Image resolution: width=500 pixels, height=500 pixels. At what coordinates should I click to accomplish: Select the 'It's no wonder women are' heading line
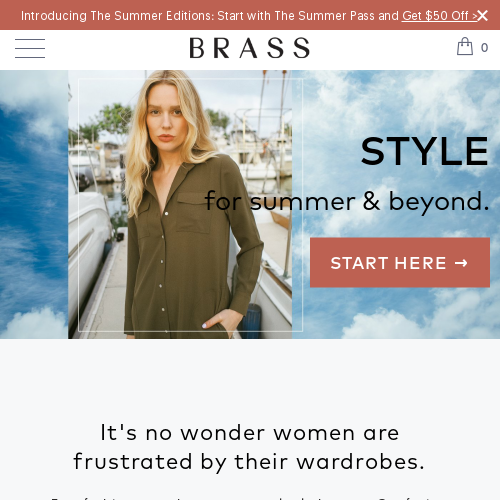250,433
